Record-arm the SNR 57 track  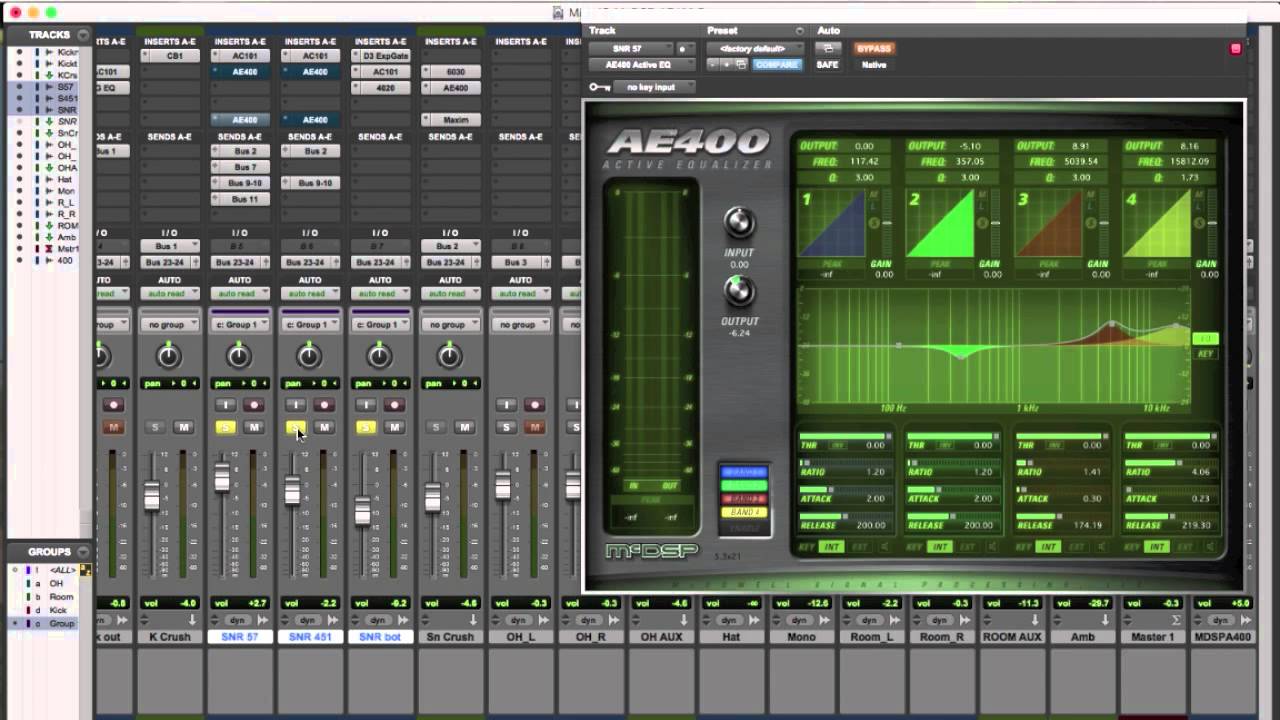pos(253,405)
